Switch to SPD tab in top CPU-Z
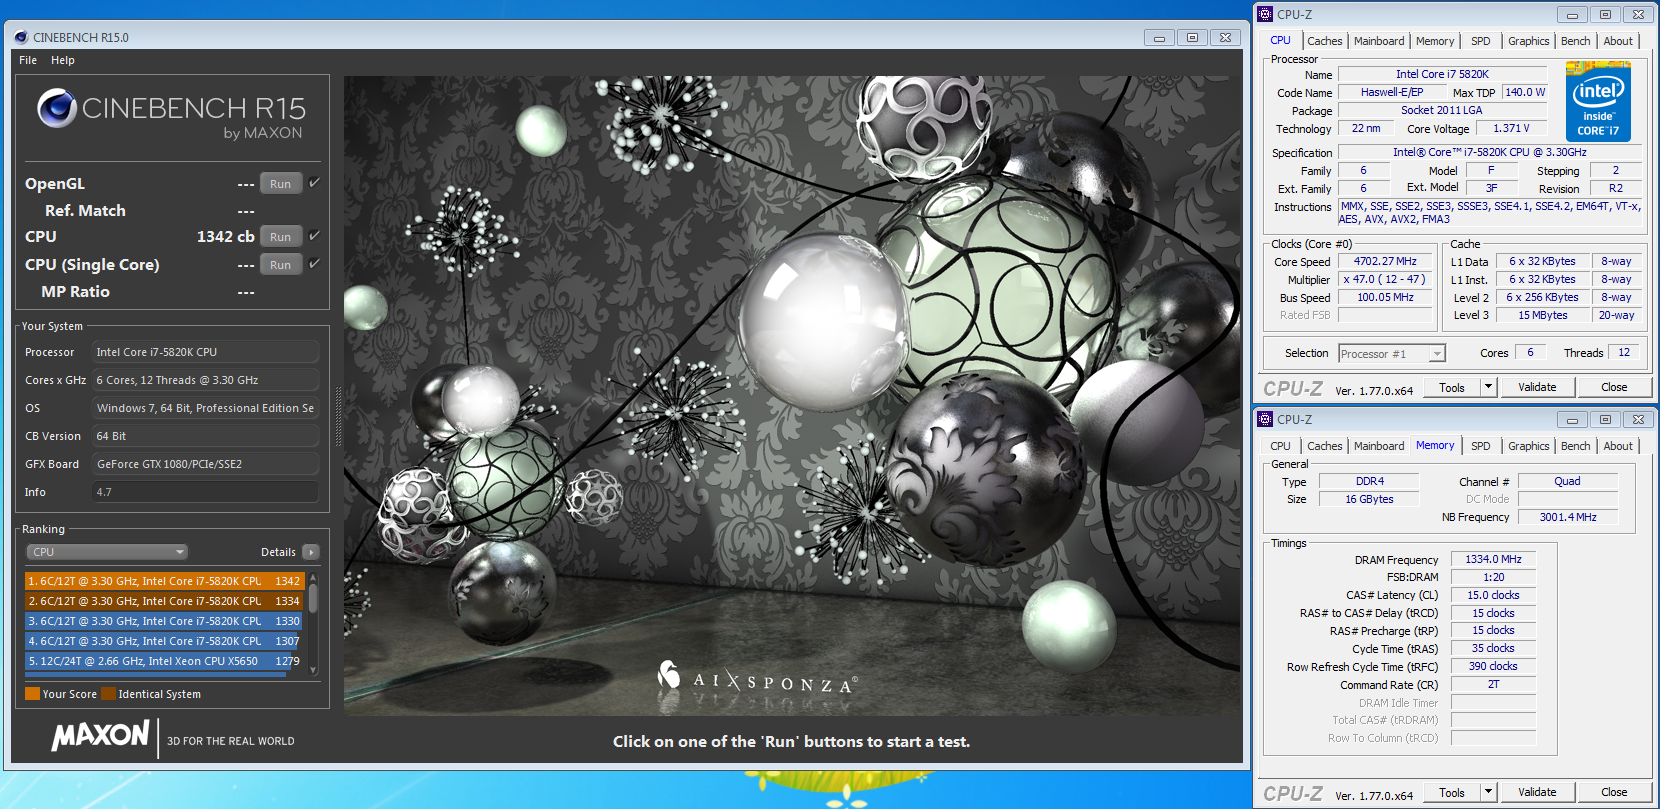The height and width of the screenshot is (809, 1660). click(x=1481, y=41)
